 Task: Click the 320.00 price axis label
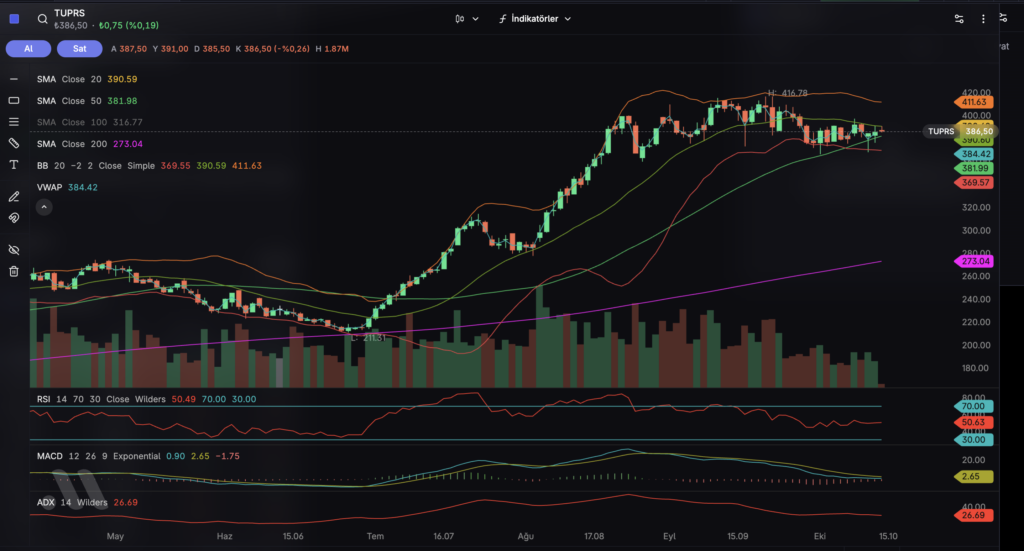(976, 208)
